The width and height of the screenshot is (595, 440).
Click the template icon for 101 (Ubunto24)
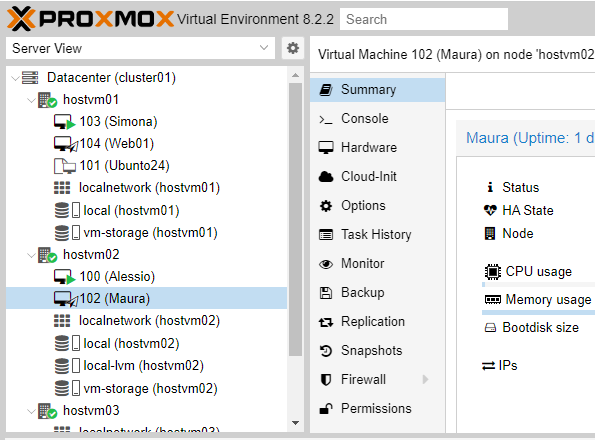[65, 166]
